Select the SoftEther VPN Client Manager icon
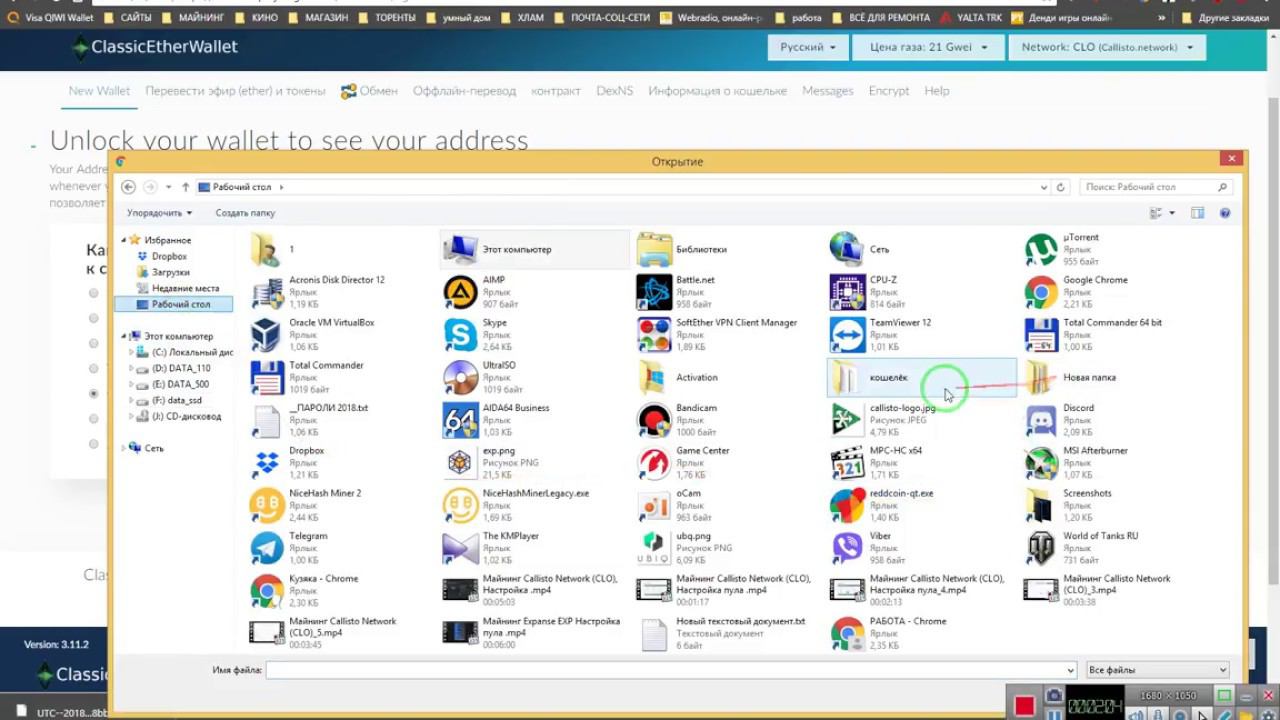The height and width of the screenshot is (720, 1280). pyautogui.click(x=654, y=335)
